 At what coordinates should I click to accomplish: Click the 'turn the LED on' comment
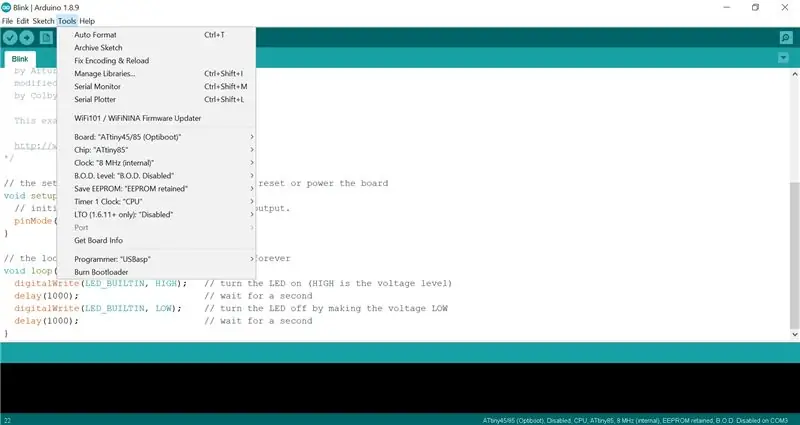click(x=328, y=283)
